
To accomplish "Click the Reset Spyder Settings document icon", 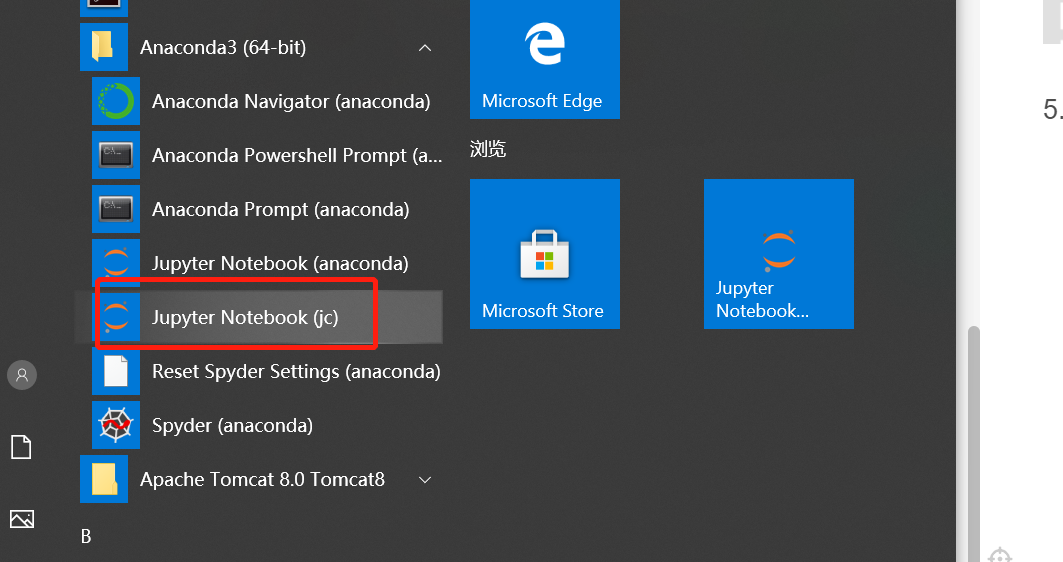I will pos(116,371).
